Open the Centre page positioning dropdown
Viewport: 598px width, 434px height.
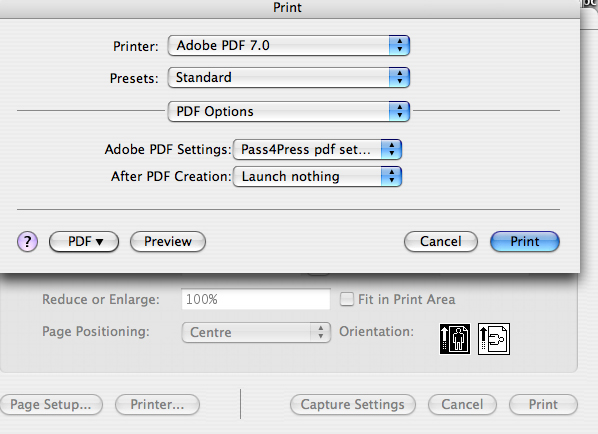point(256,332)
